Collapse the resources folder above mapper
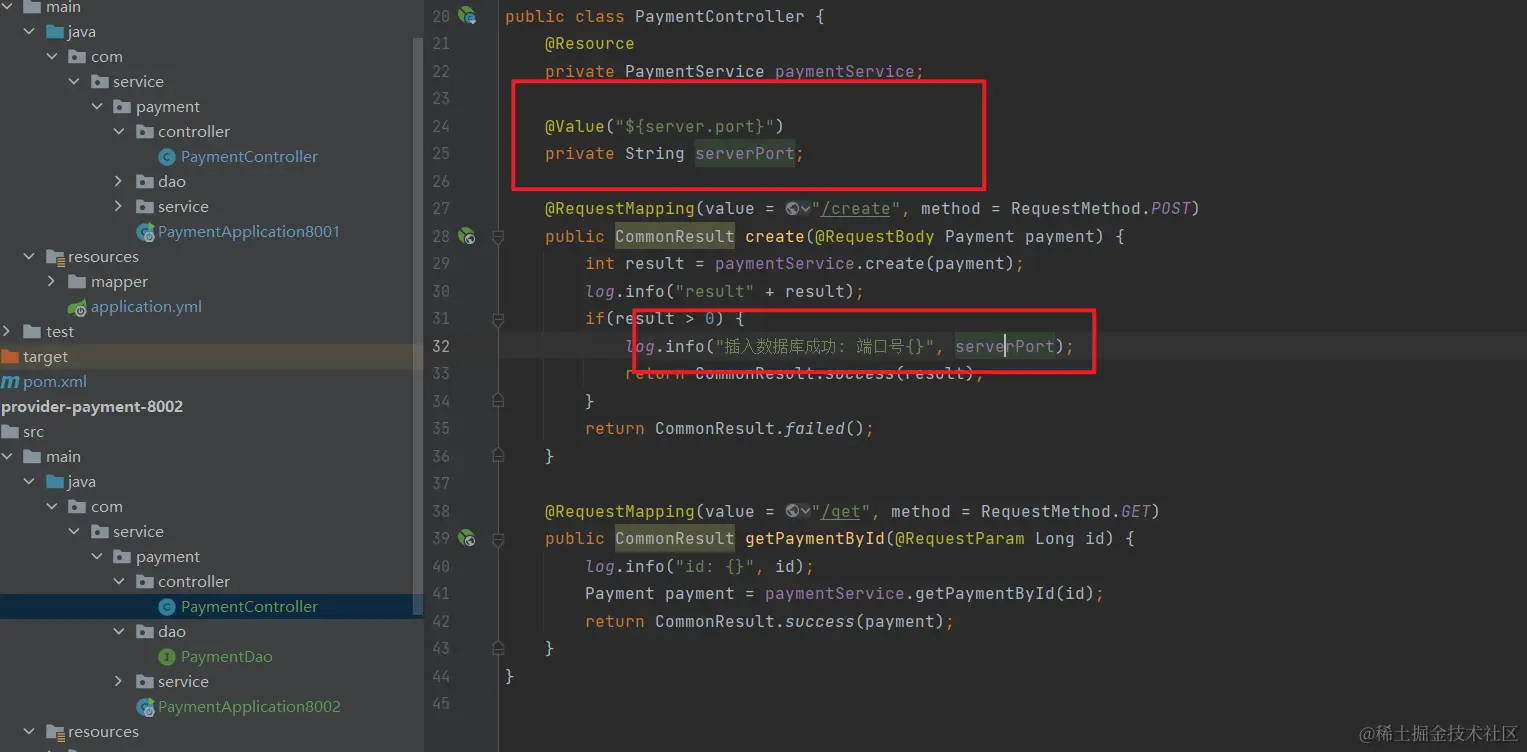The width and height of the screenshot is (1527, 752). pos(29,257)
